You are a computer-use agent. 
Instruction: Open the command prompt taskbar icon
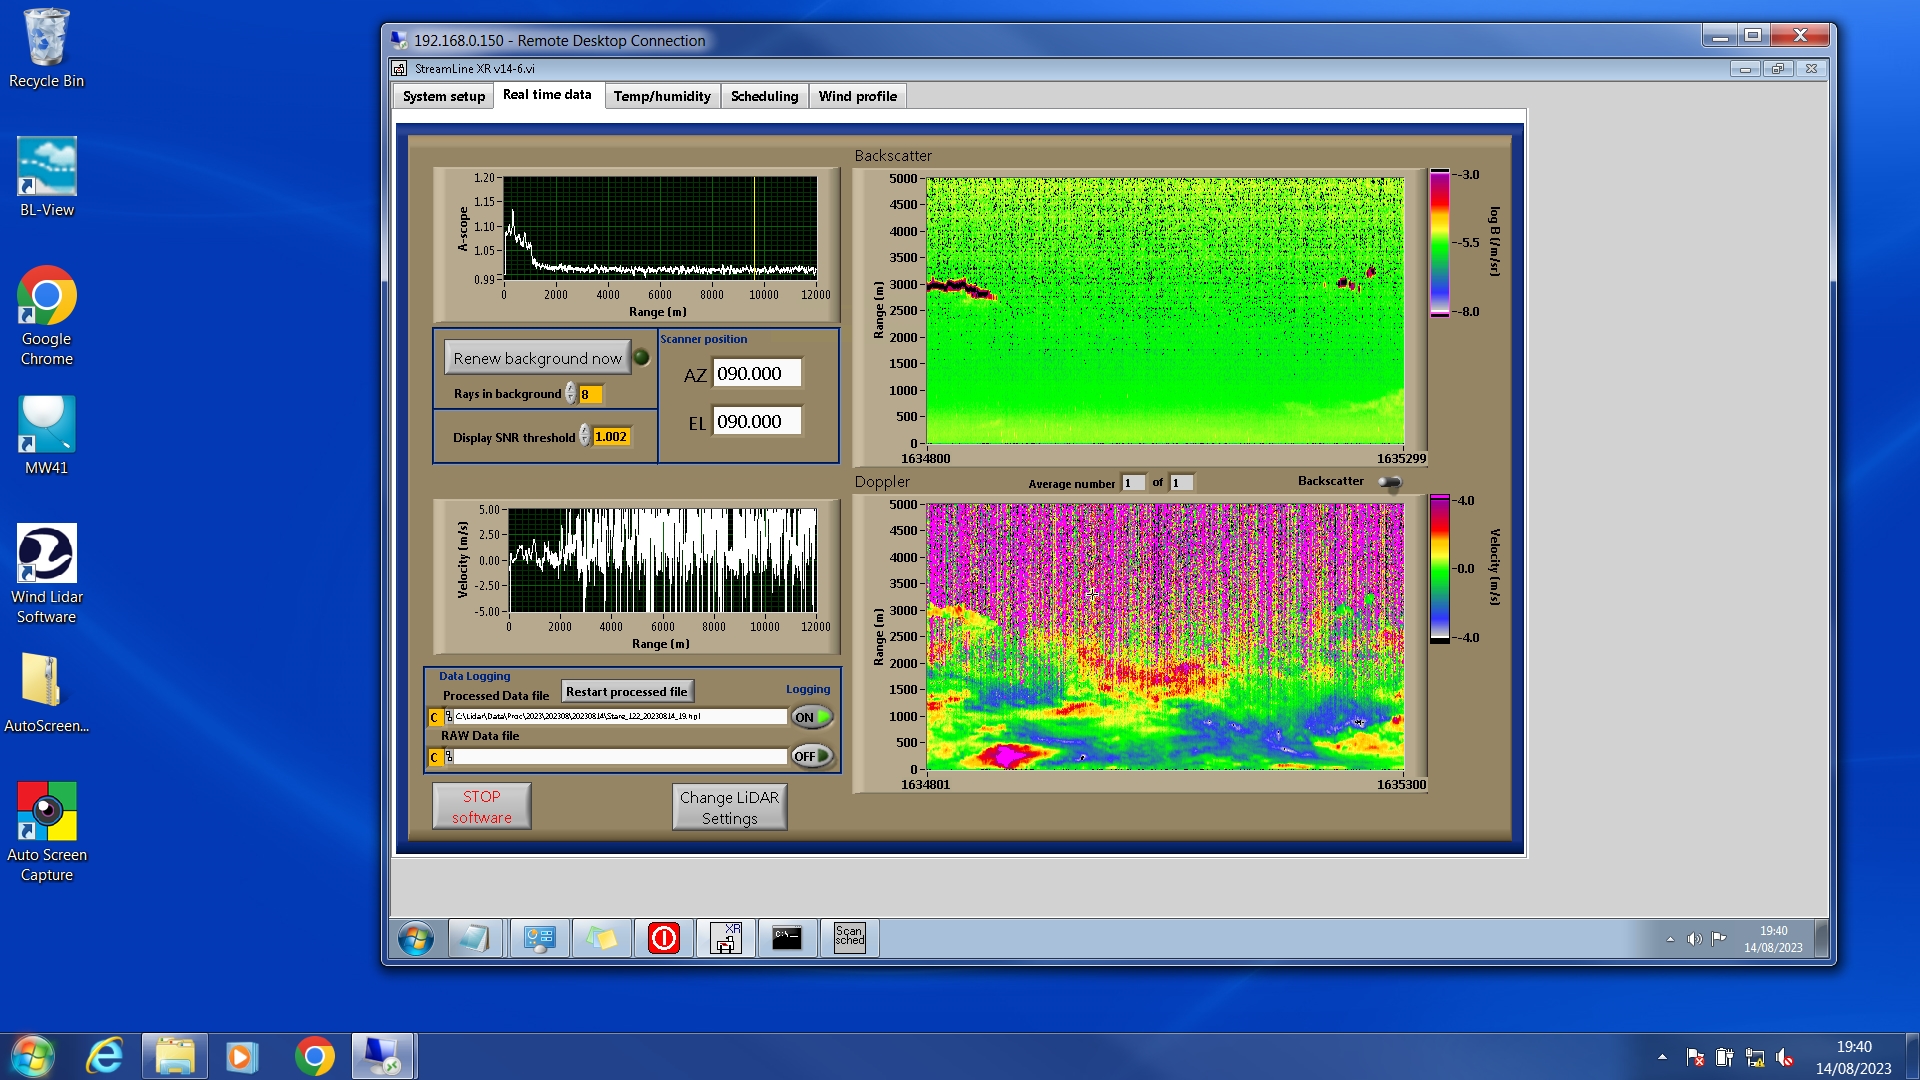[787, 938]
